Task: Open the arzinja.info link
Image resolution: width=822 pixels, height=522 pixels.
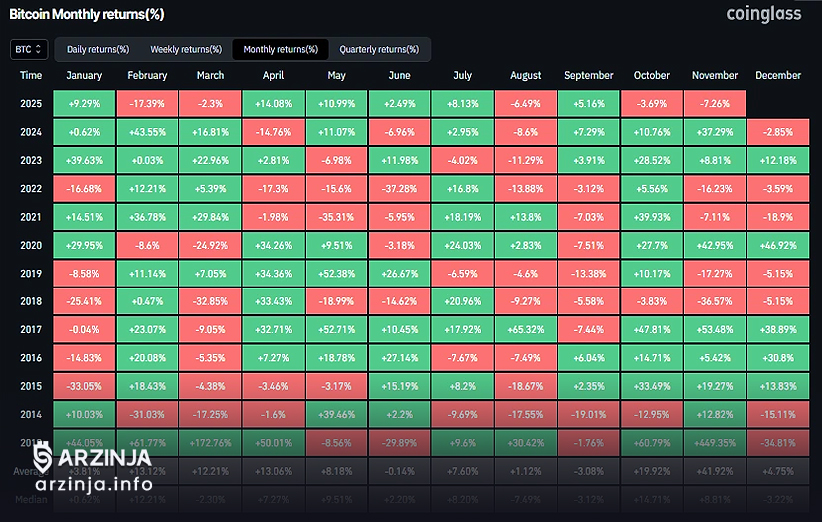Action: 92,485
